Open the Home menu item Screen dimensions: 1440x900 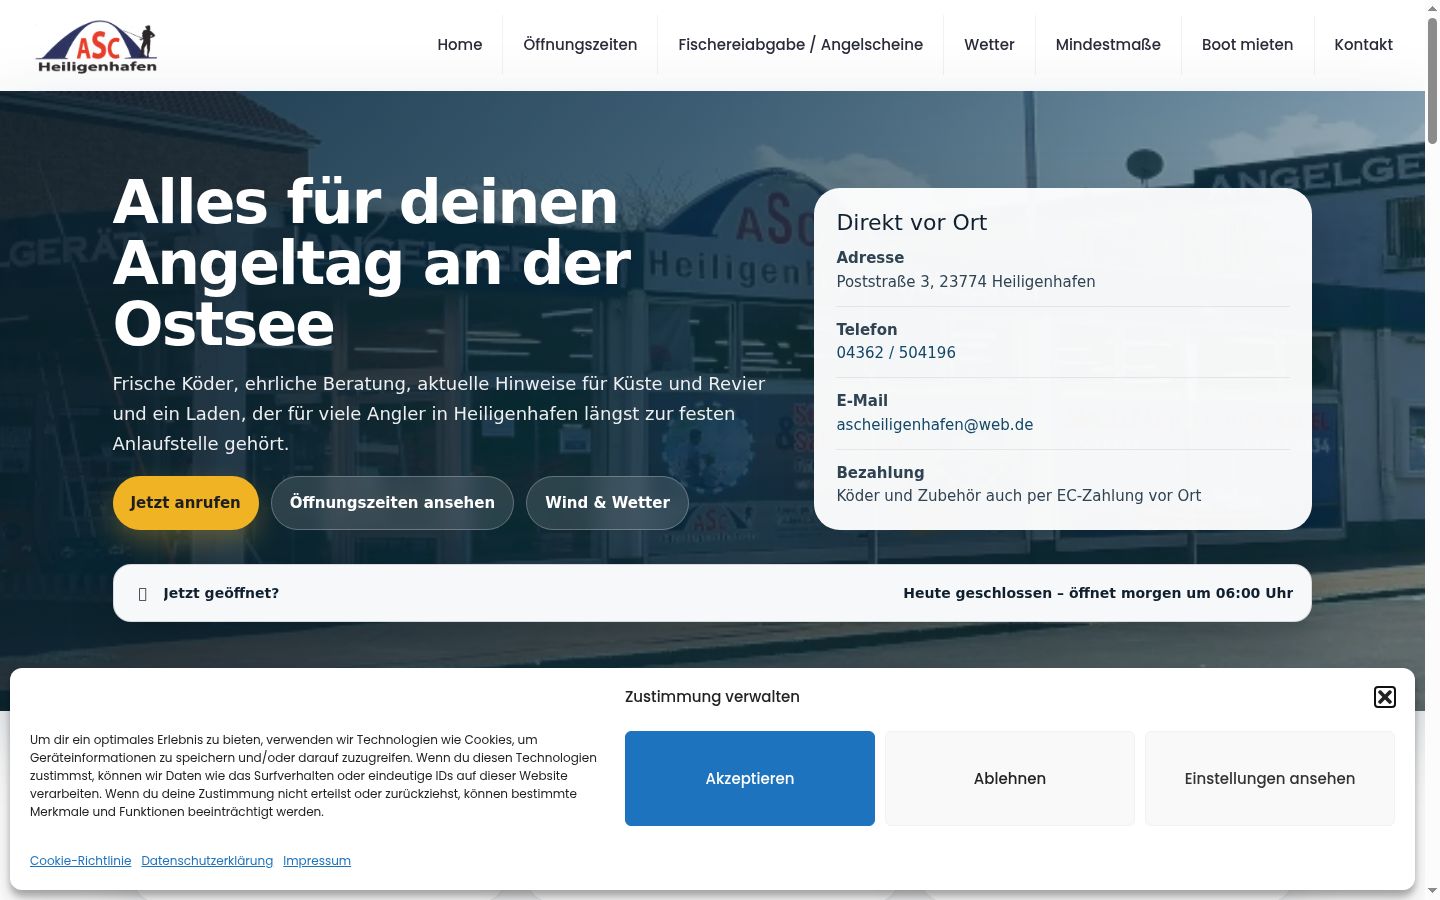[460, 45]
